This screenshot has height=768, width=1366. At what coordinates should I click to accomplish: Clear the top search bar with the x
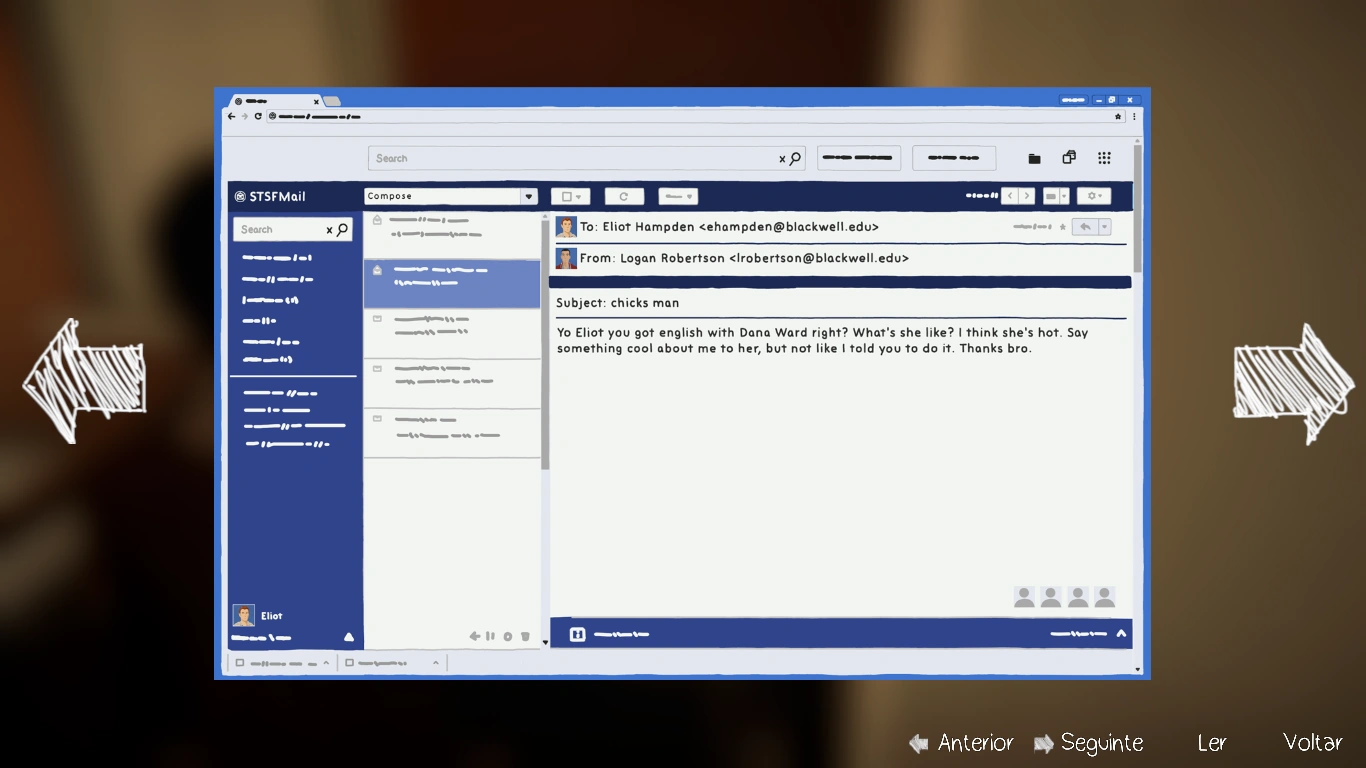click(782, 159)
